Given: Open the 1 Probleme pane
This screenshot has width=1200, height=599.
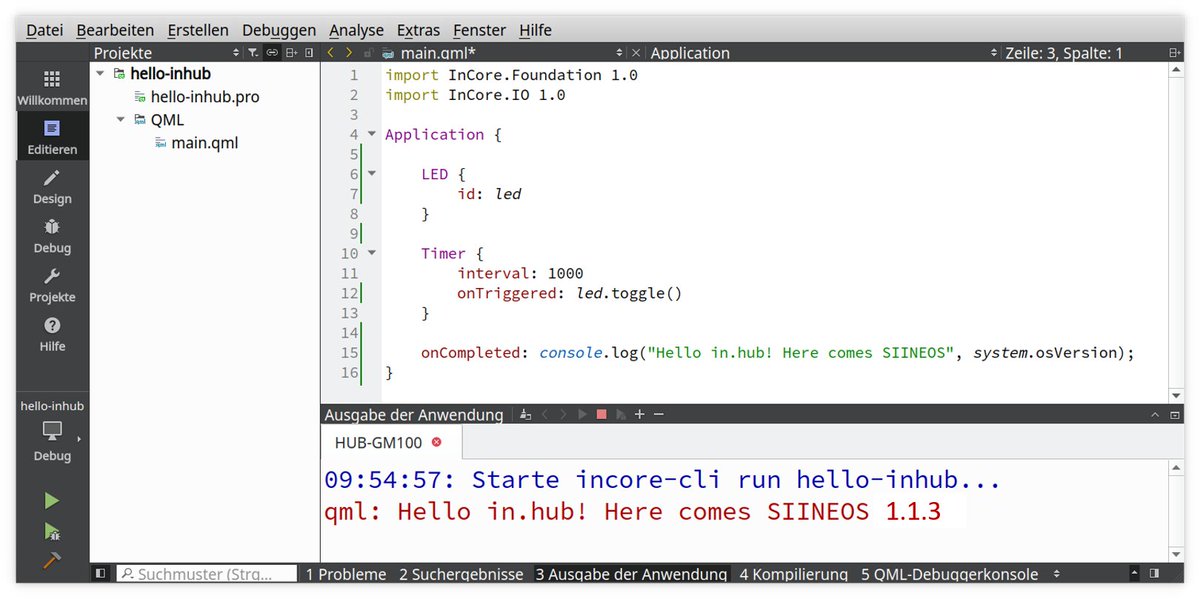Looking at the screenshot, I should (x=346, y=574).
